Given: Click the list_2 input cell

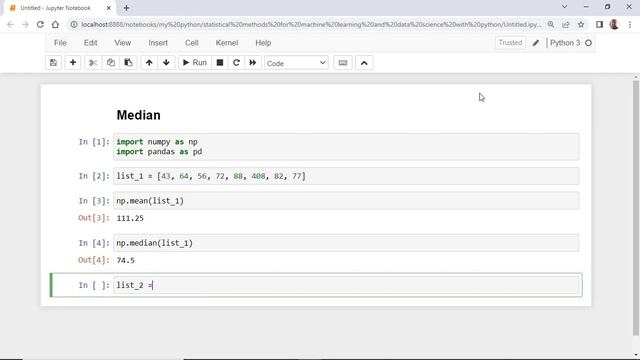Looking at the screenshot, I should [346, 285].
